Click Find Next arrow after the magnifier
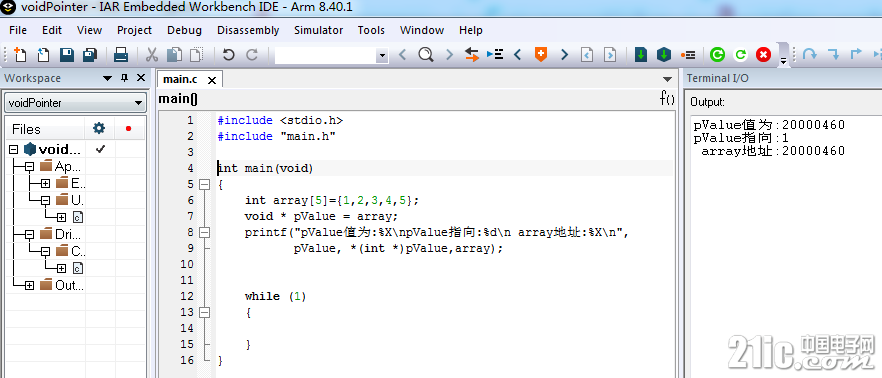This screenshot has height=378, width=882. pyautogui.click(x=449, y=55)
